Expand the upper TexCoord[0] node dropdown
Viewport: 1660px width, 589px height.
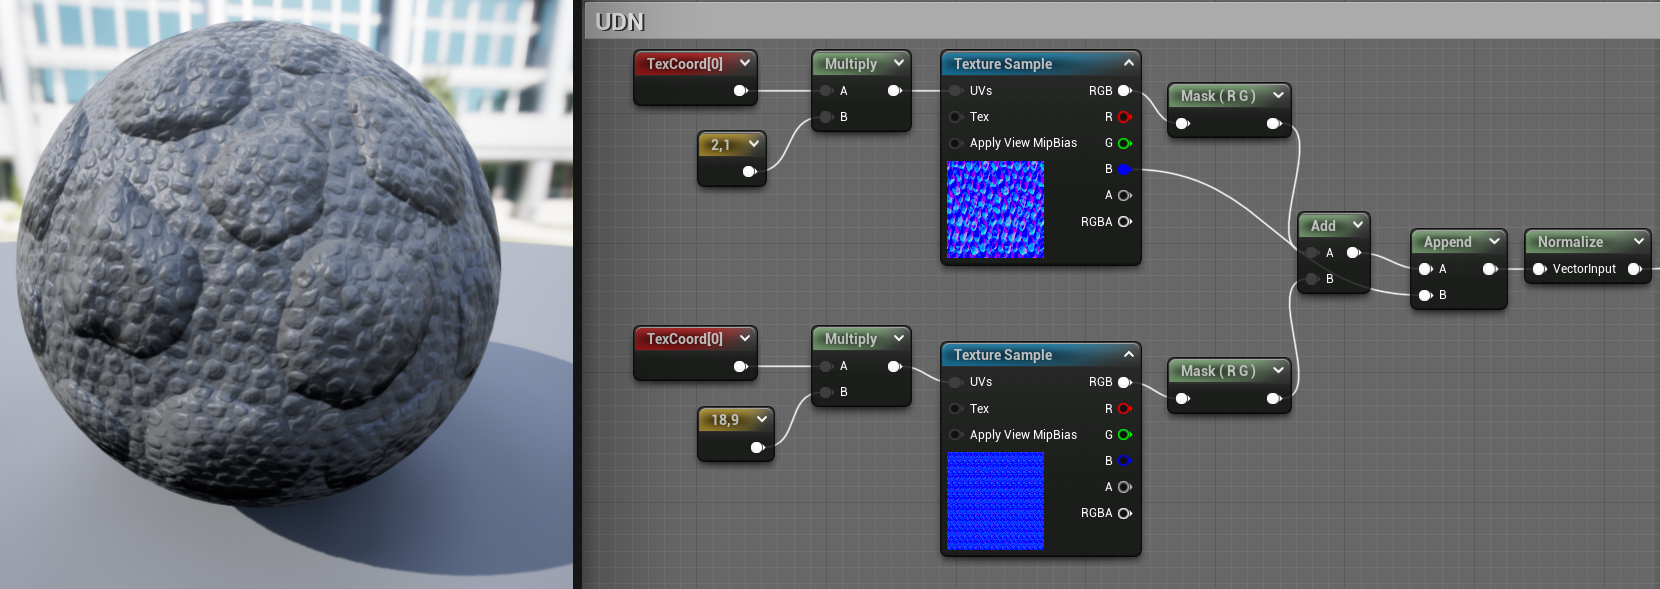click(745, 63)
